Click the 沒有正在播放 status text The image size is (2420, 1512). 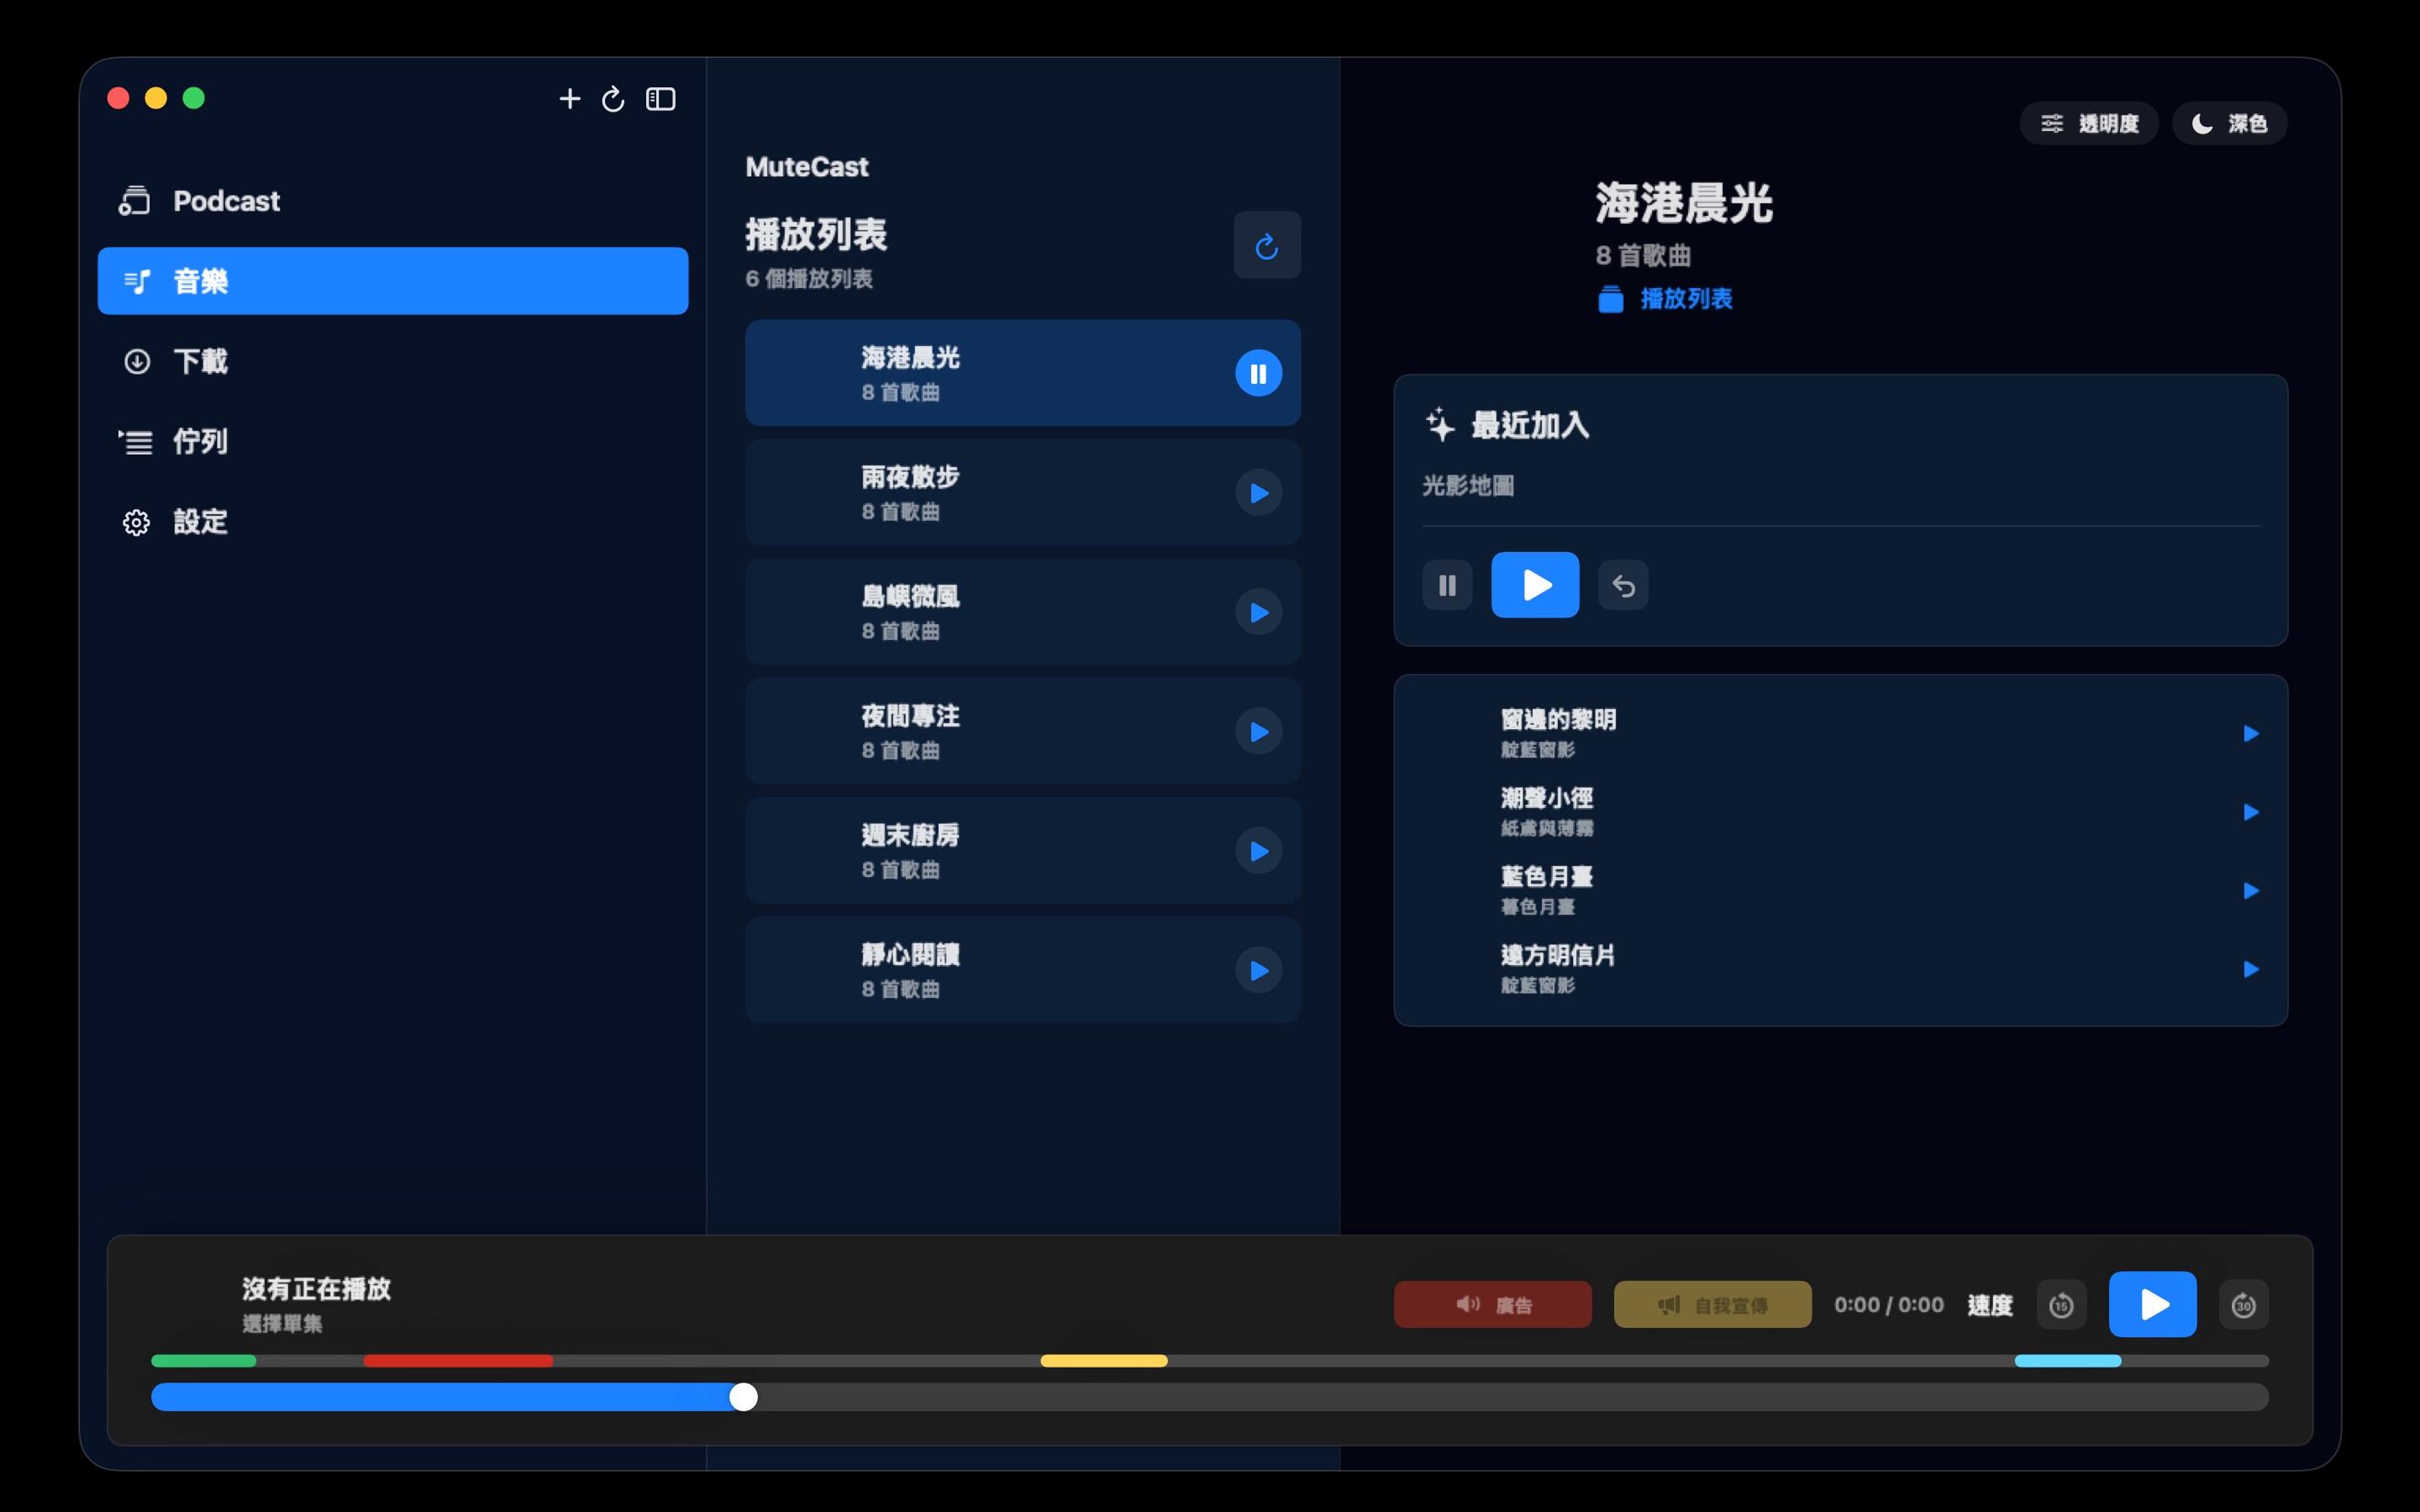pos(316,1288)
